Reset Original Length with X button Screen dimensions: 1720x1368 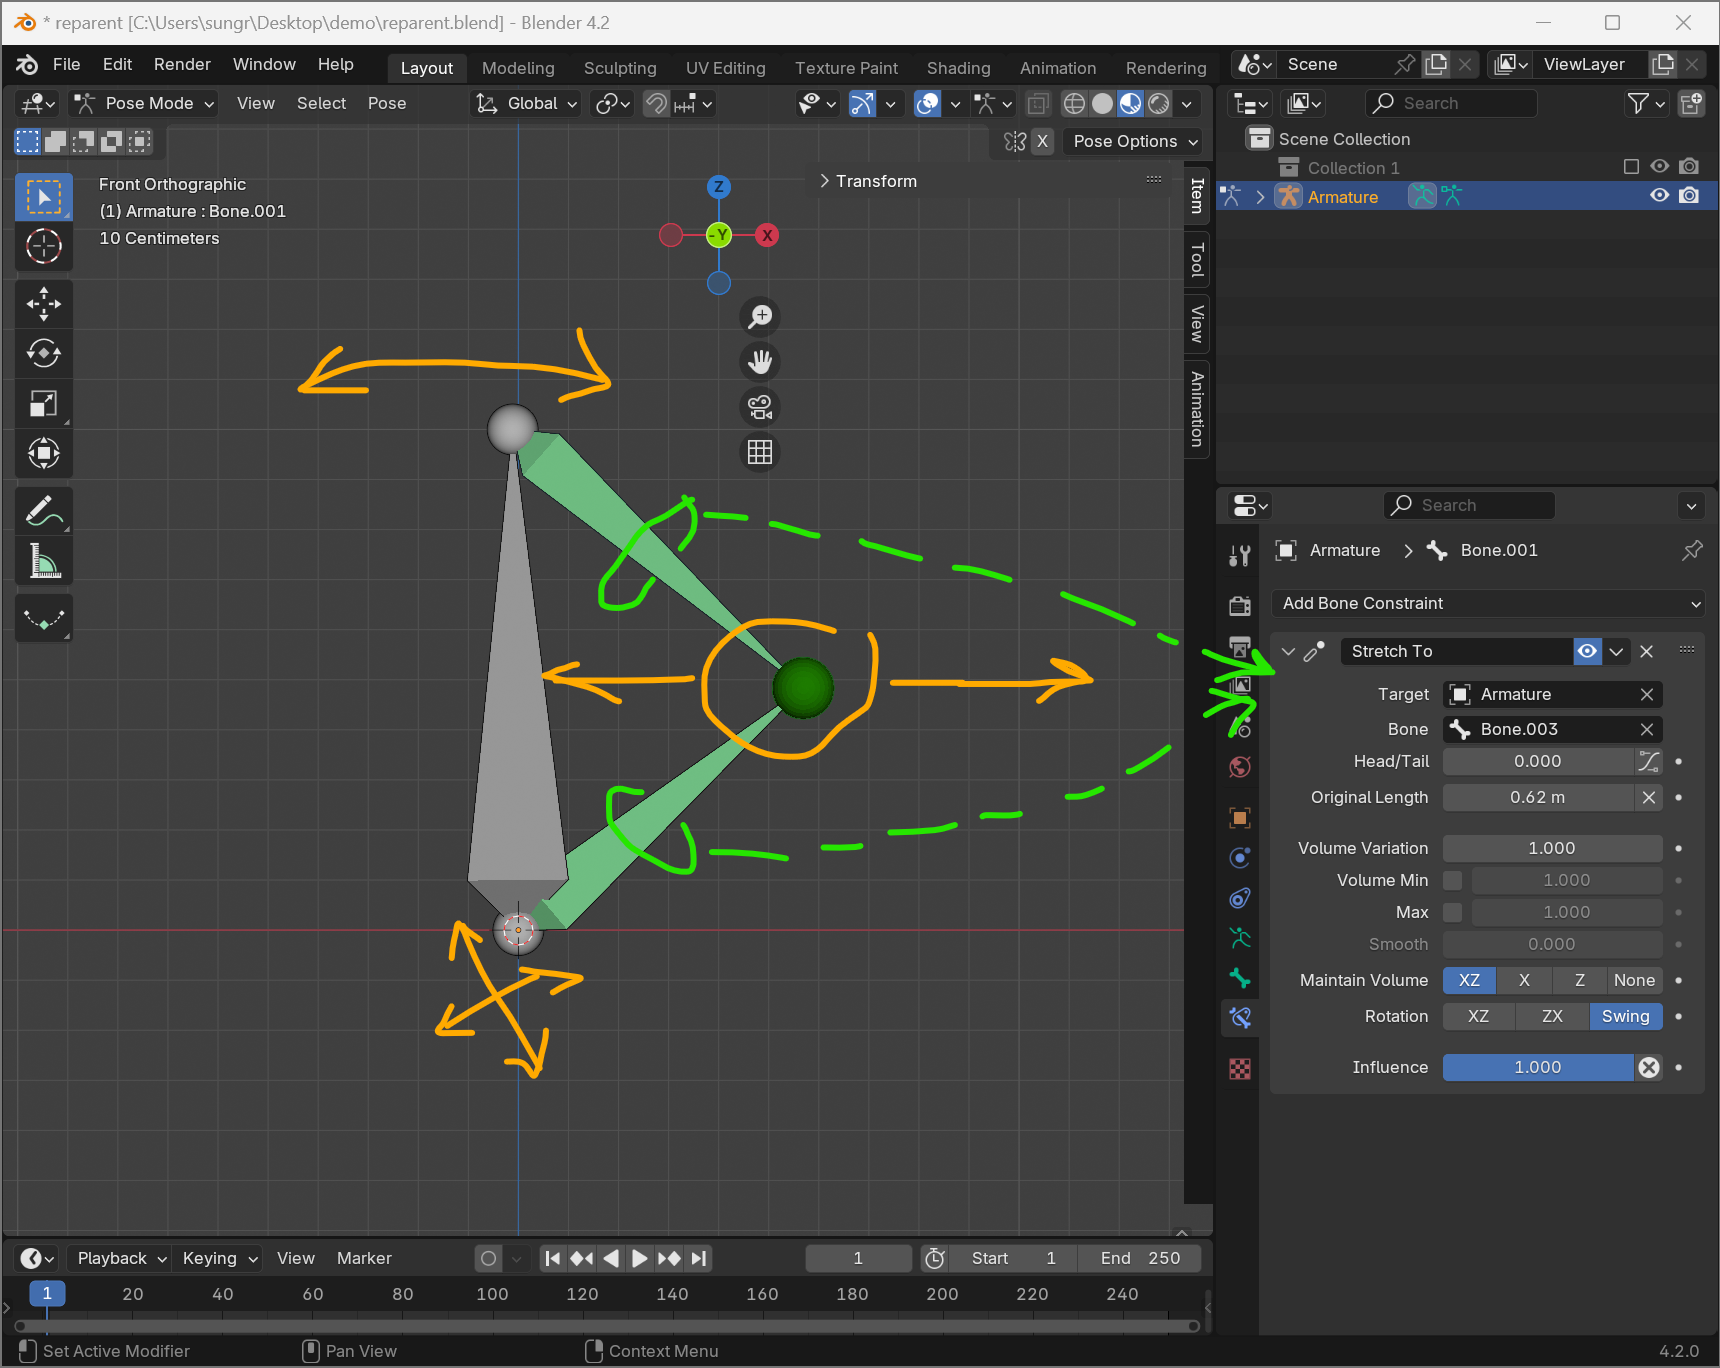coord(1648,797)
